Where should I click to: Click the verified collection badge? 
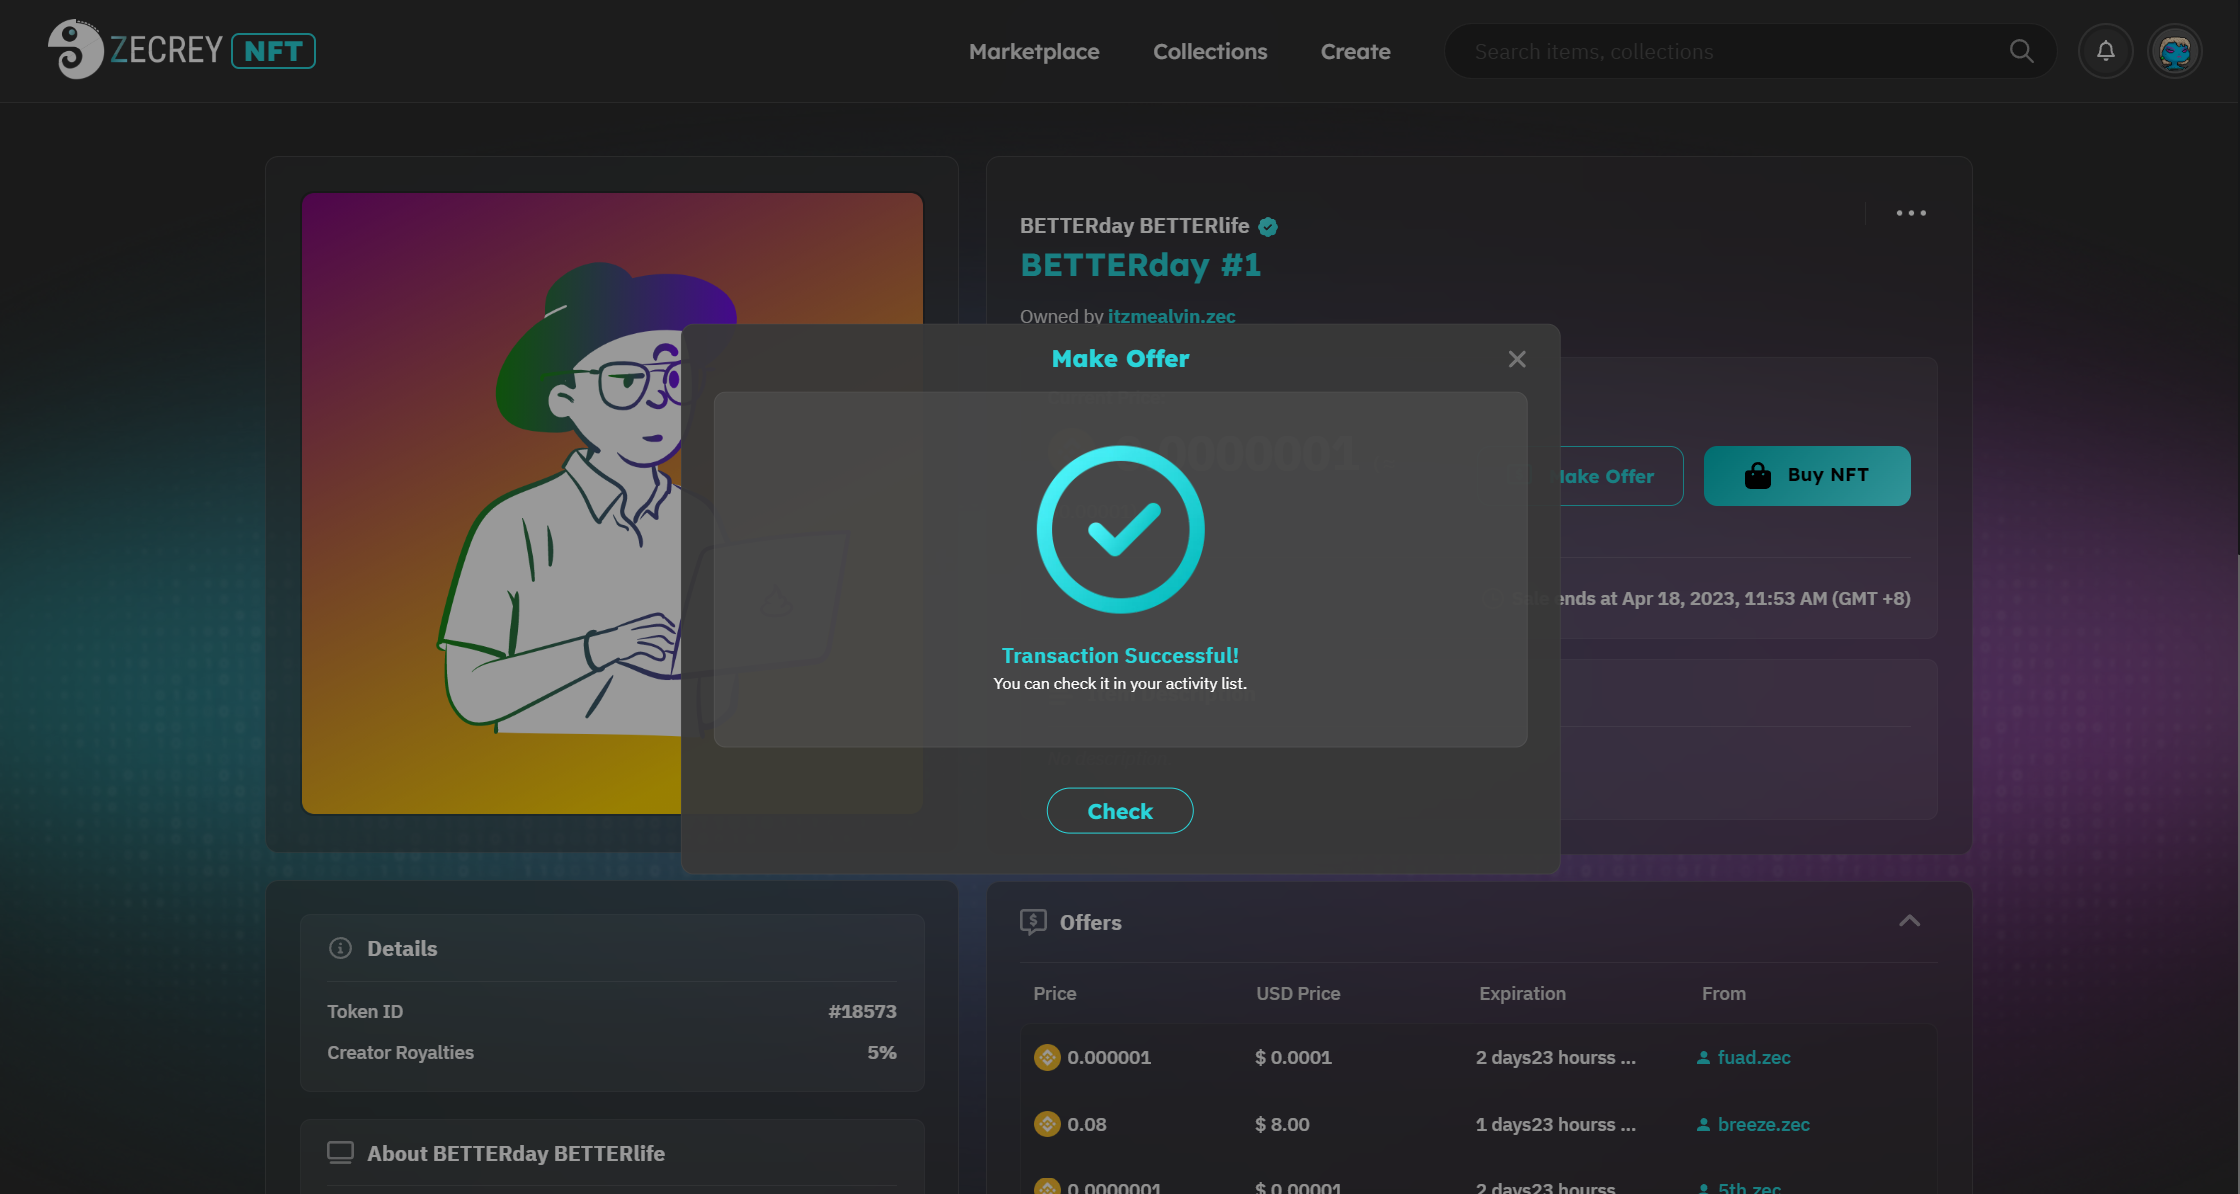click(1268, 227)
